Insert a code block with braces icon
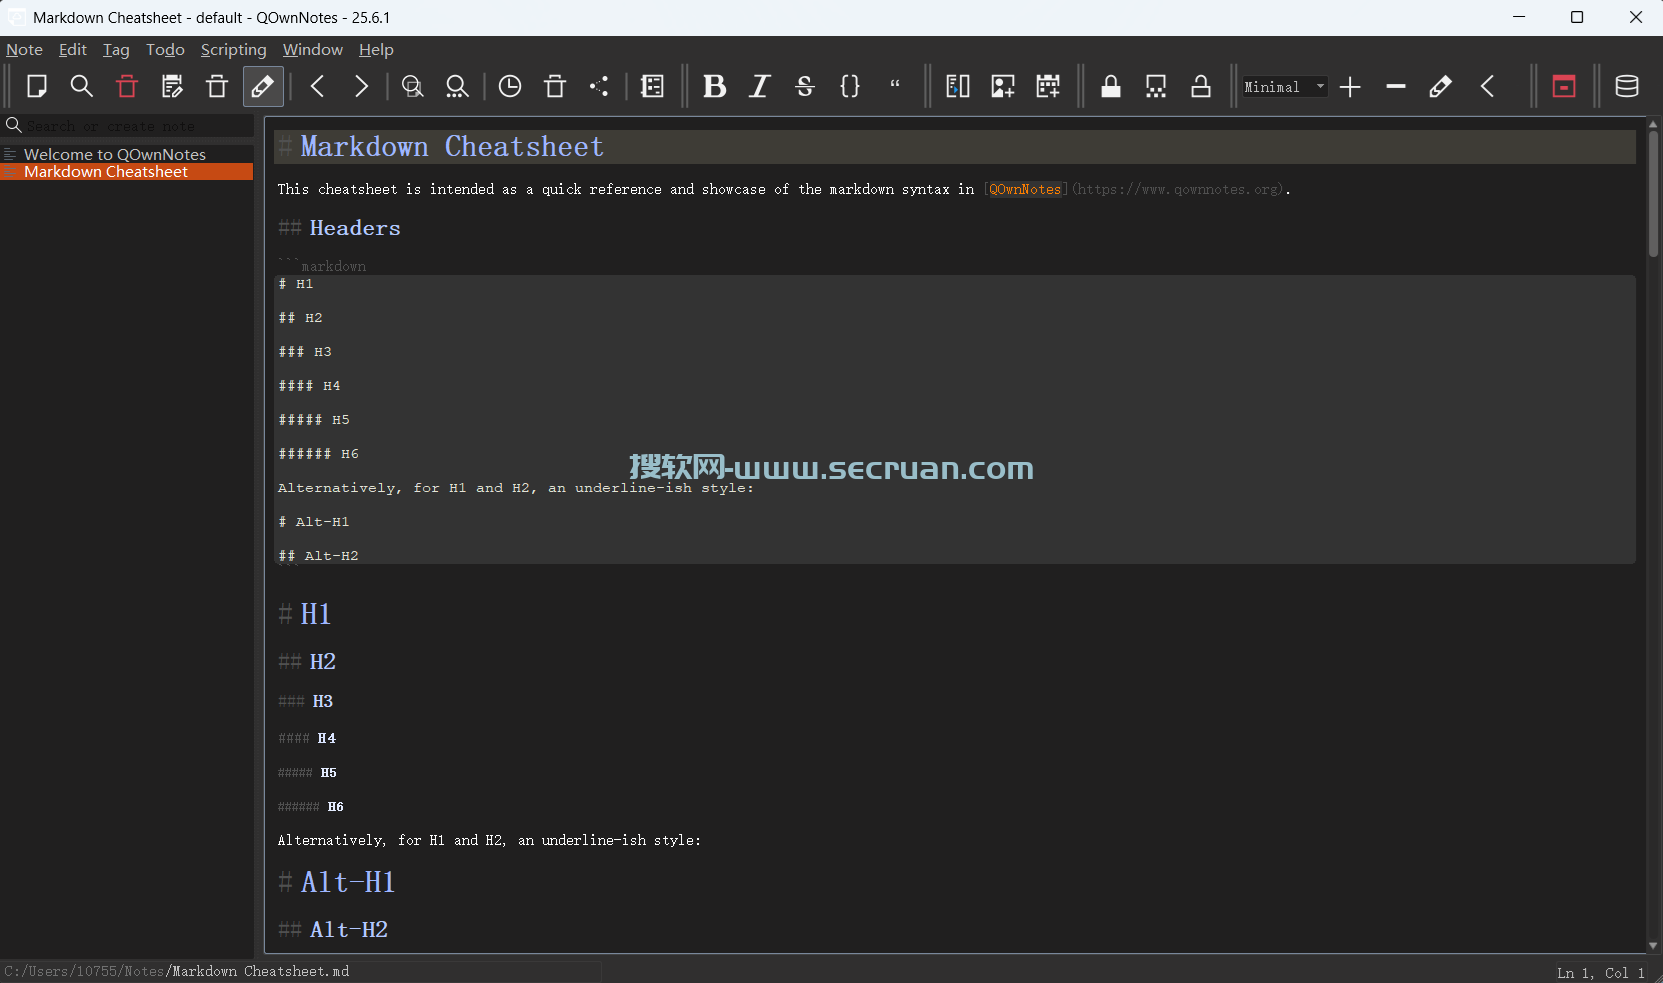This screenshot has width=1663, height=983. point(850,87)
